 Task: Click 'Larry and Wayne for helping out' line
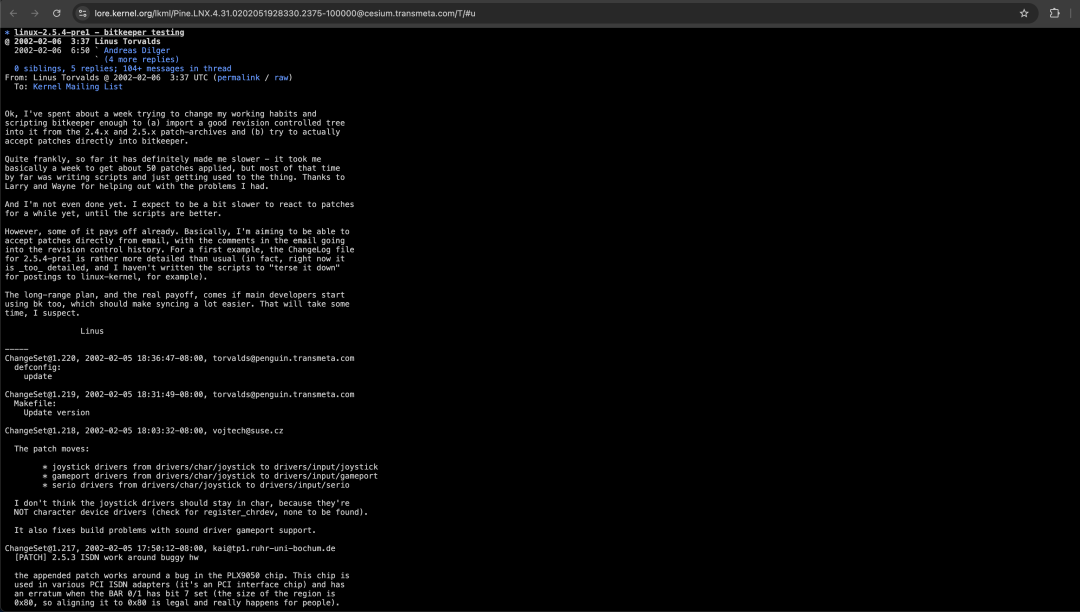pos(136,186)
